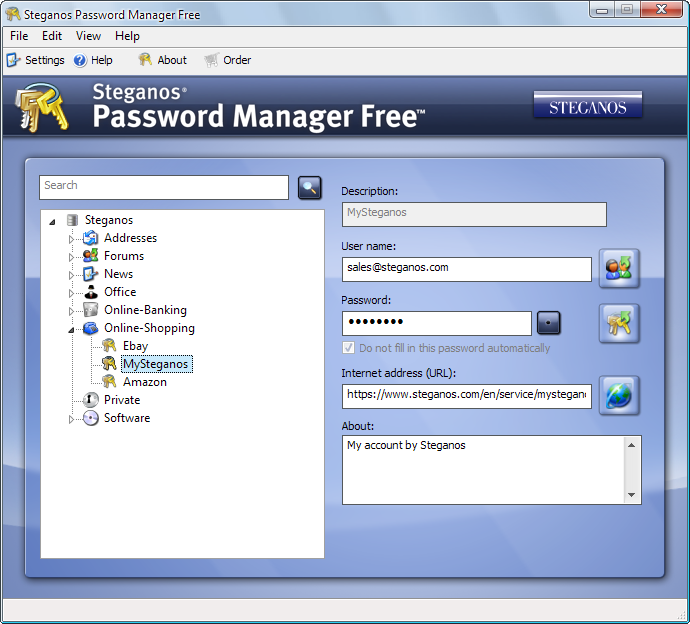Image resolution: width=690 pixels, height=624 pixels.
Task: Click the Forums folder icon
Action: (90, 256)
